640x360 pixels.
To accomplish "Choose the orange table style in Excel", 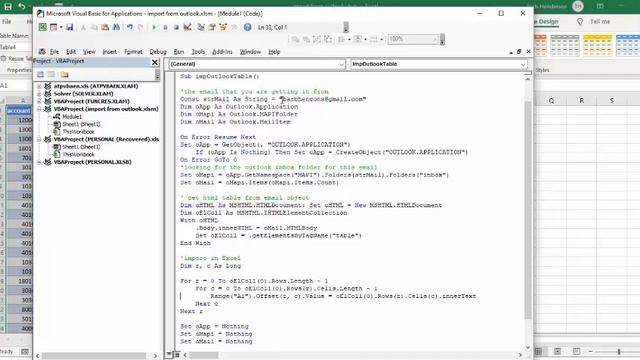I will pos(540,45).
